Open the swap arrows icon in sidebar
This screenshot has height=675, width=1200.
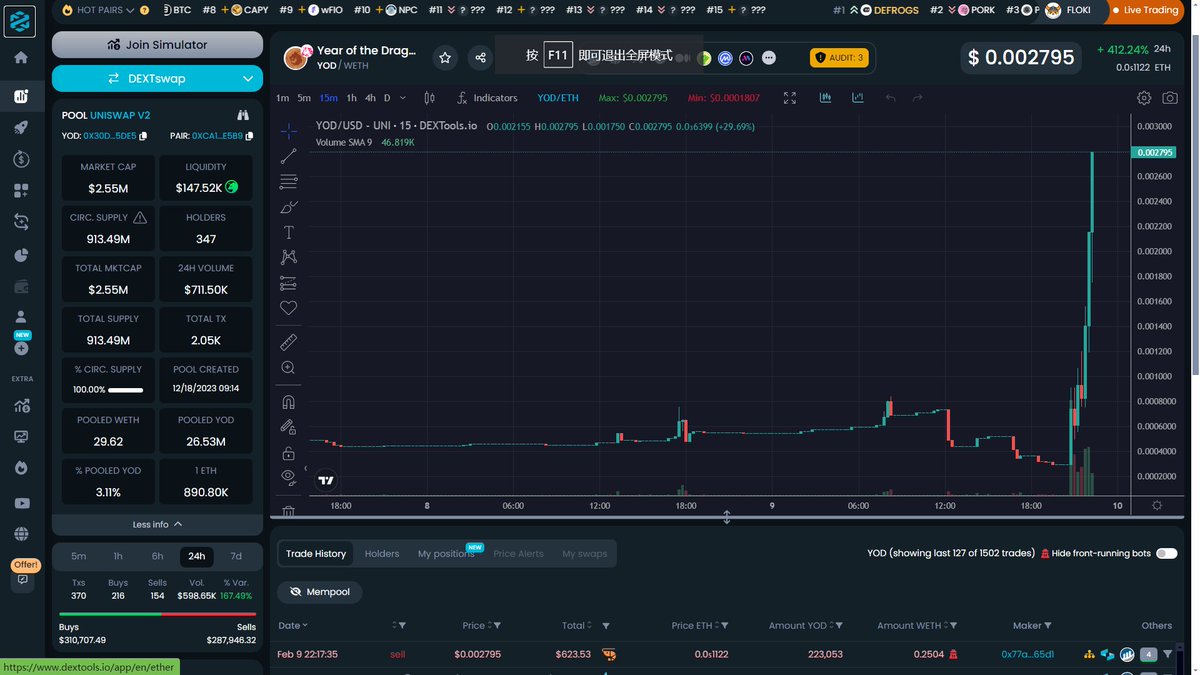coord(21,222)
